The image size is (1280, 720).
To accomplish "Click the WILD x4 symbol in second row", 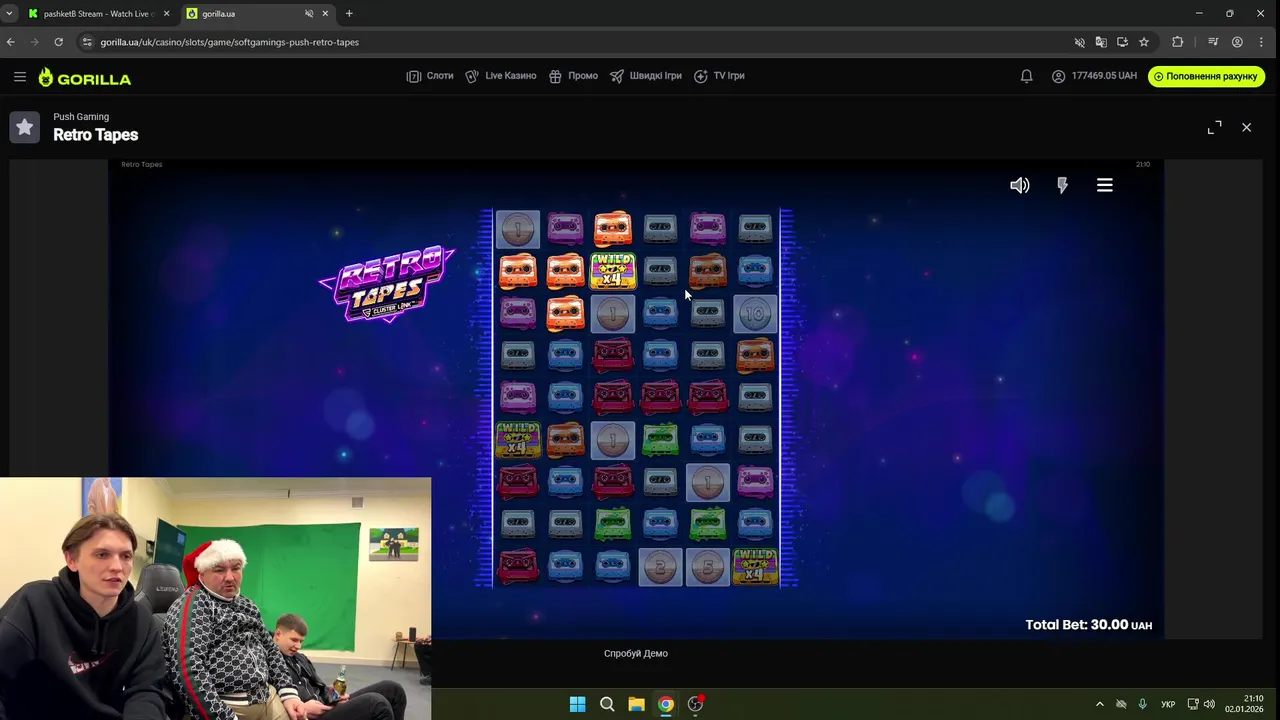I will tap(613, 271).
